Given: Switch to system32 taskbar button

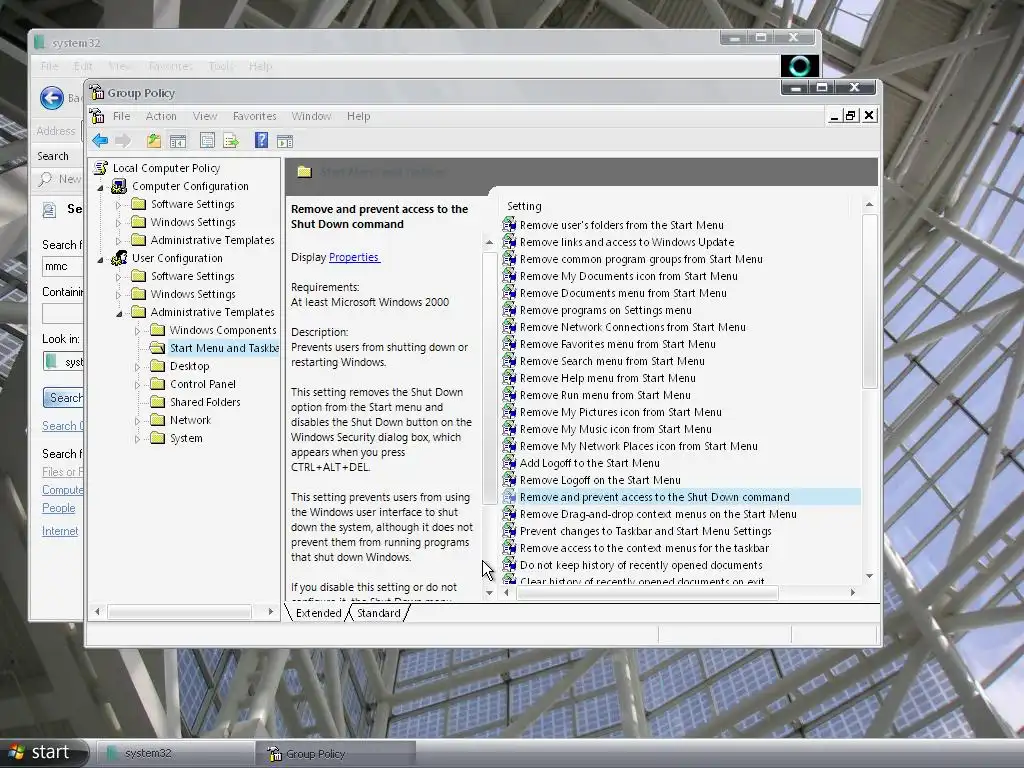Looking at the screenshot, I should pyautogui.click(x=174, y=754).
